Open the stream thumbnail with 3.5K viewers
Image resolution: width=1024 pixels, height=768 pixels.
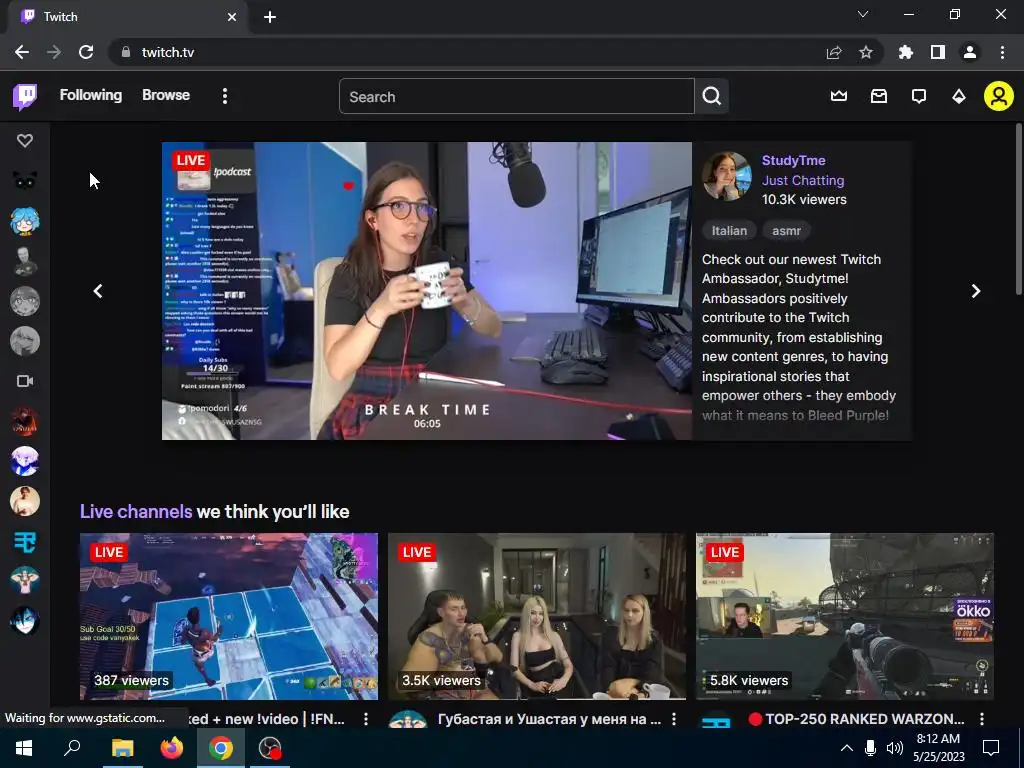(x=537, y=616)
